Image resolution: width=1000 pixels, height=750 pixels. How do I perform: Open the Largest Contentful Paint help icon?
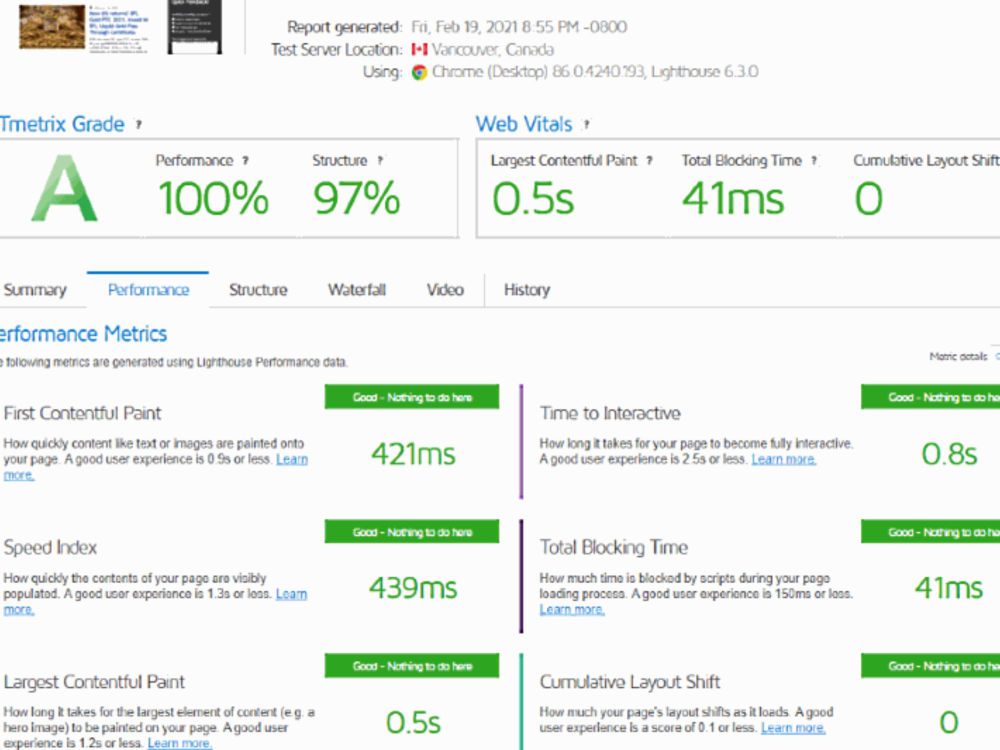point(649,161)
